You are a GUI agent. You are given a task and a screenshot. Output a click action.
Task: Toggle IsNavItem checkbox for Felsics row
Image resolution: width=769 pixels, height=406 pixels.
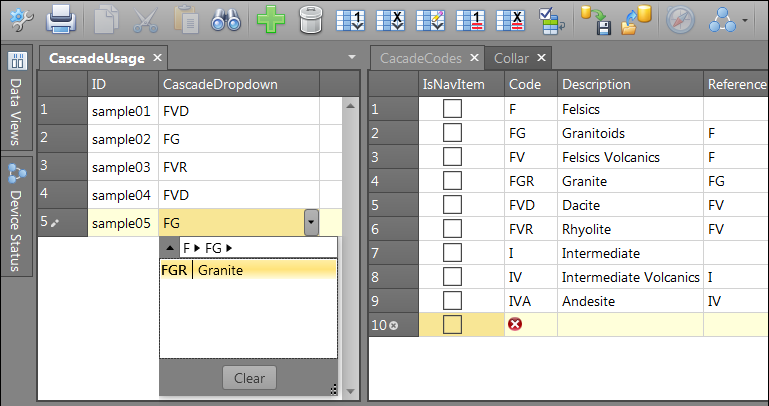(452, 109)
